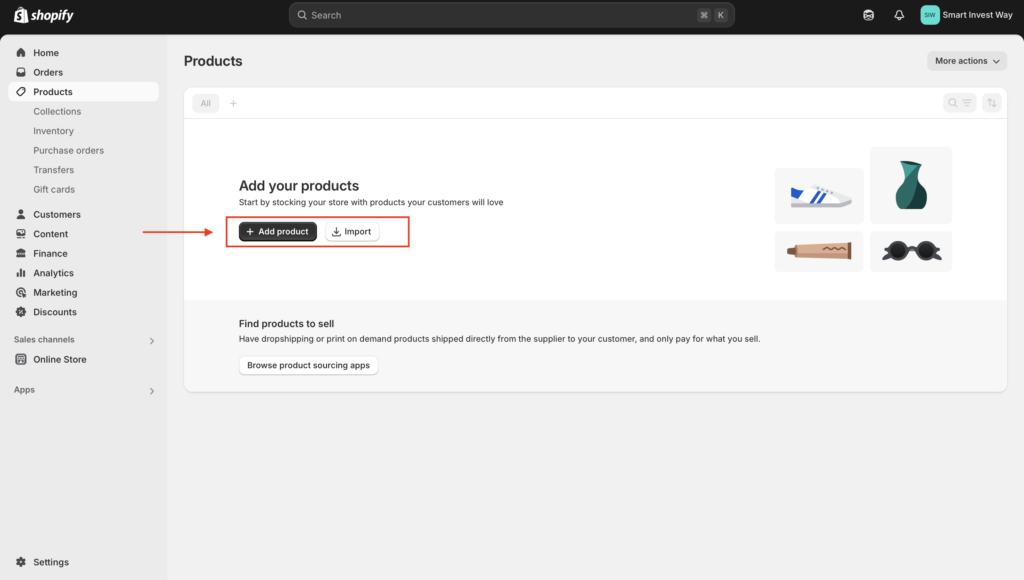Go to Inventory in sidebar
The height and width of the screenshot is (580, 1024).
coord(54,131)
